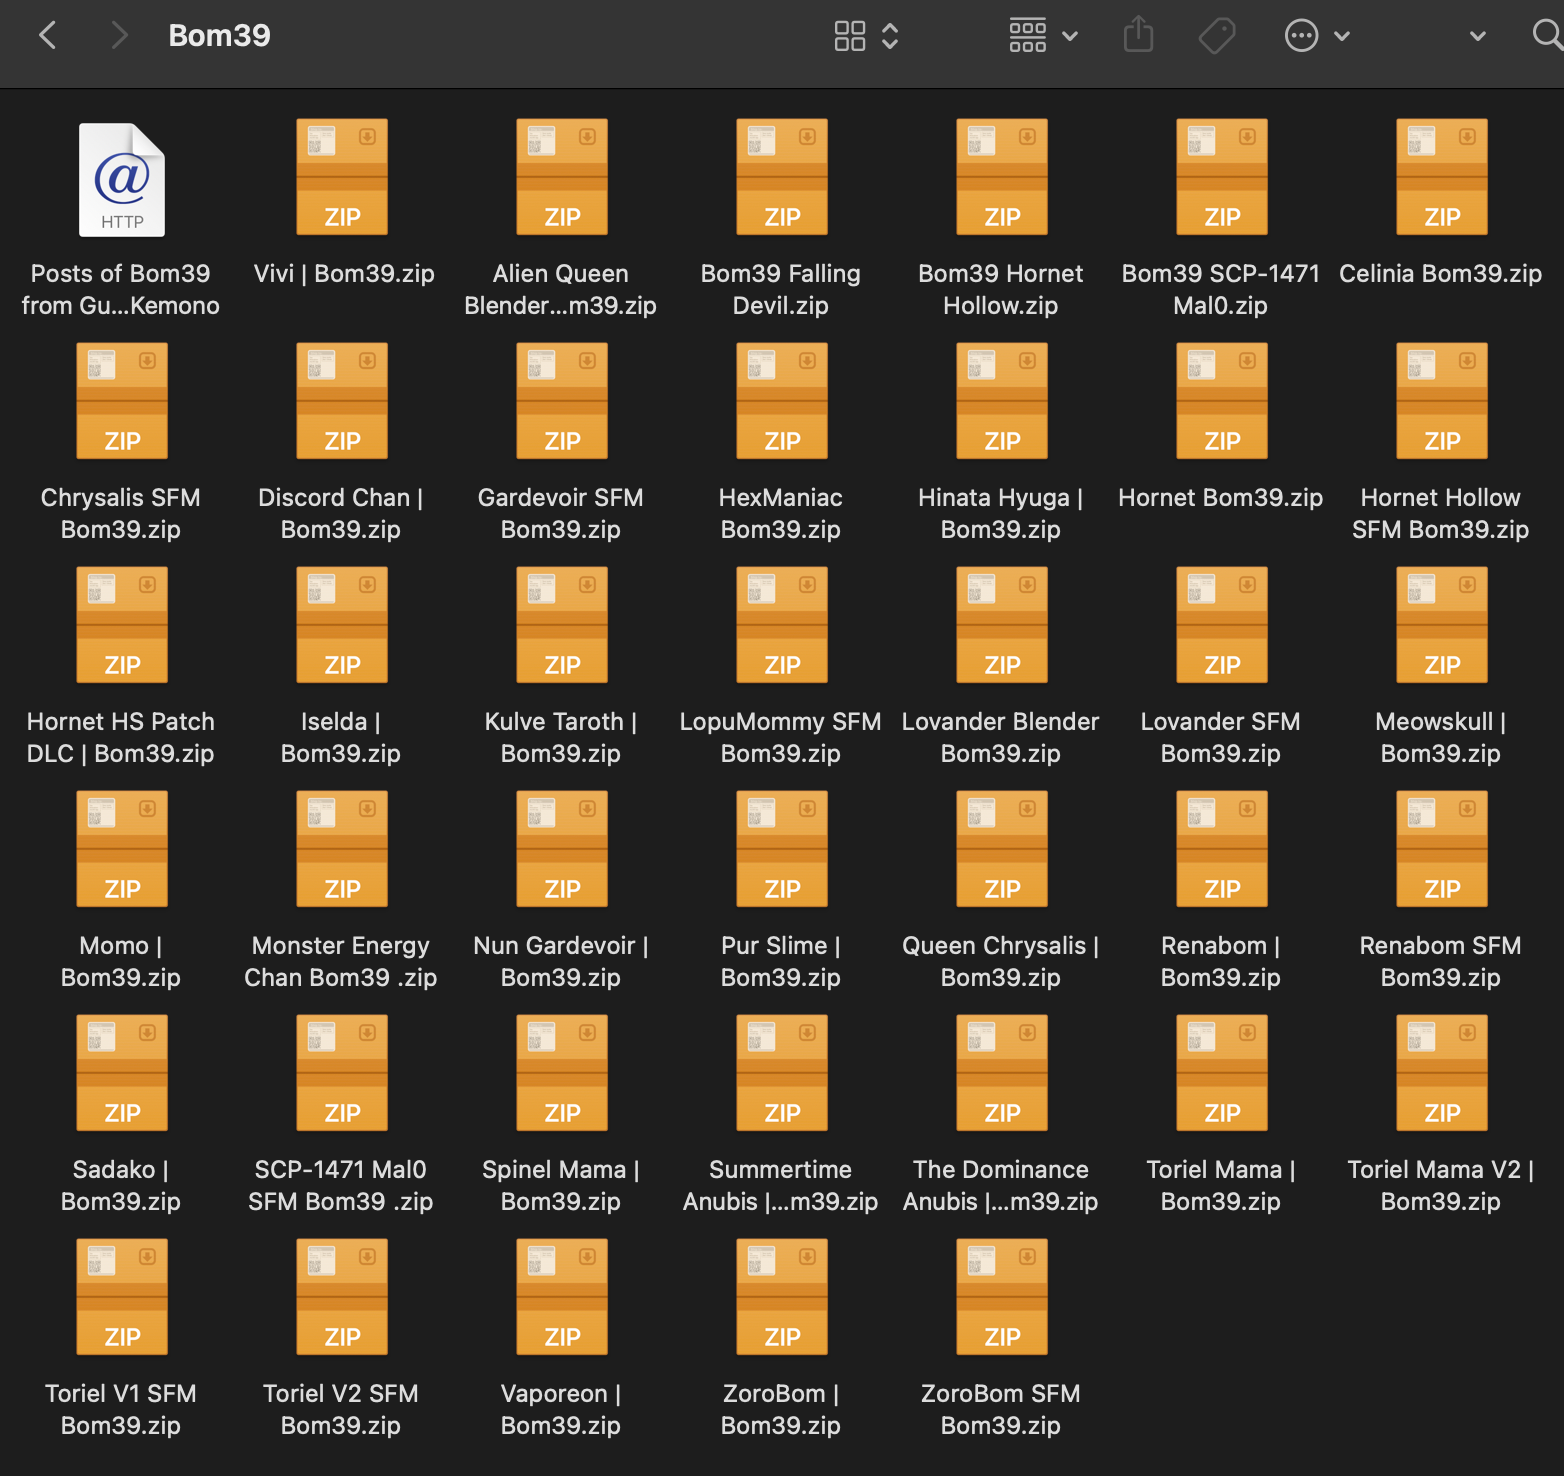1564x1476 pixels.
Task: Click the Share toolbar button
Action: (1138, 36)
